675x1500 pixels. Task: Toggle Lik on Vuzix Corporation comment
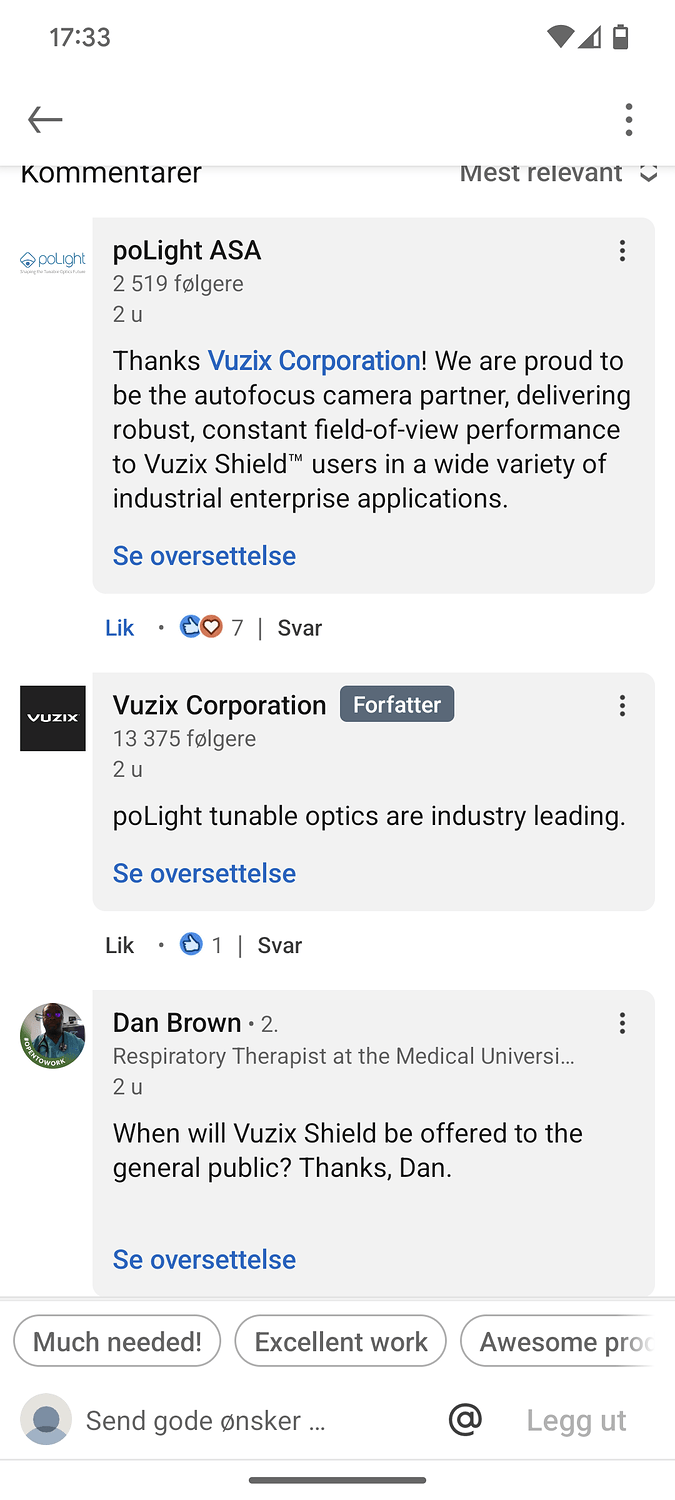(x=120, y=945)
